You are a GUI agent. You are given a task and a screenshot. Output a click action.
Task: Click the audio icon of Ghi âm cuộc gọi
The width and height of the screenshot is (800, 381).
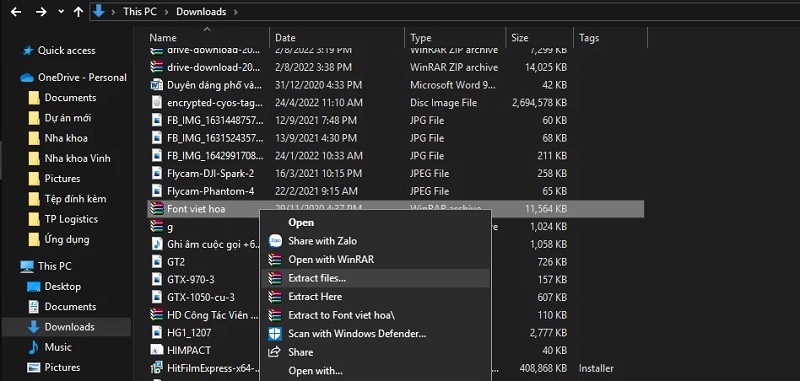(x=157, y=244)
